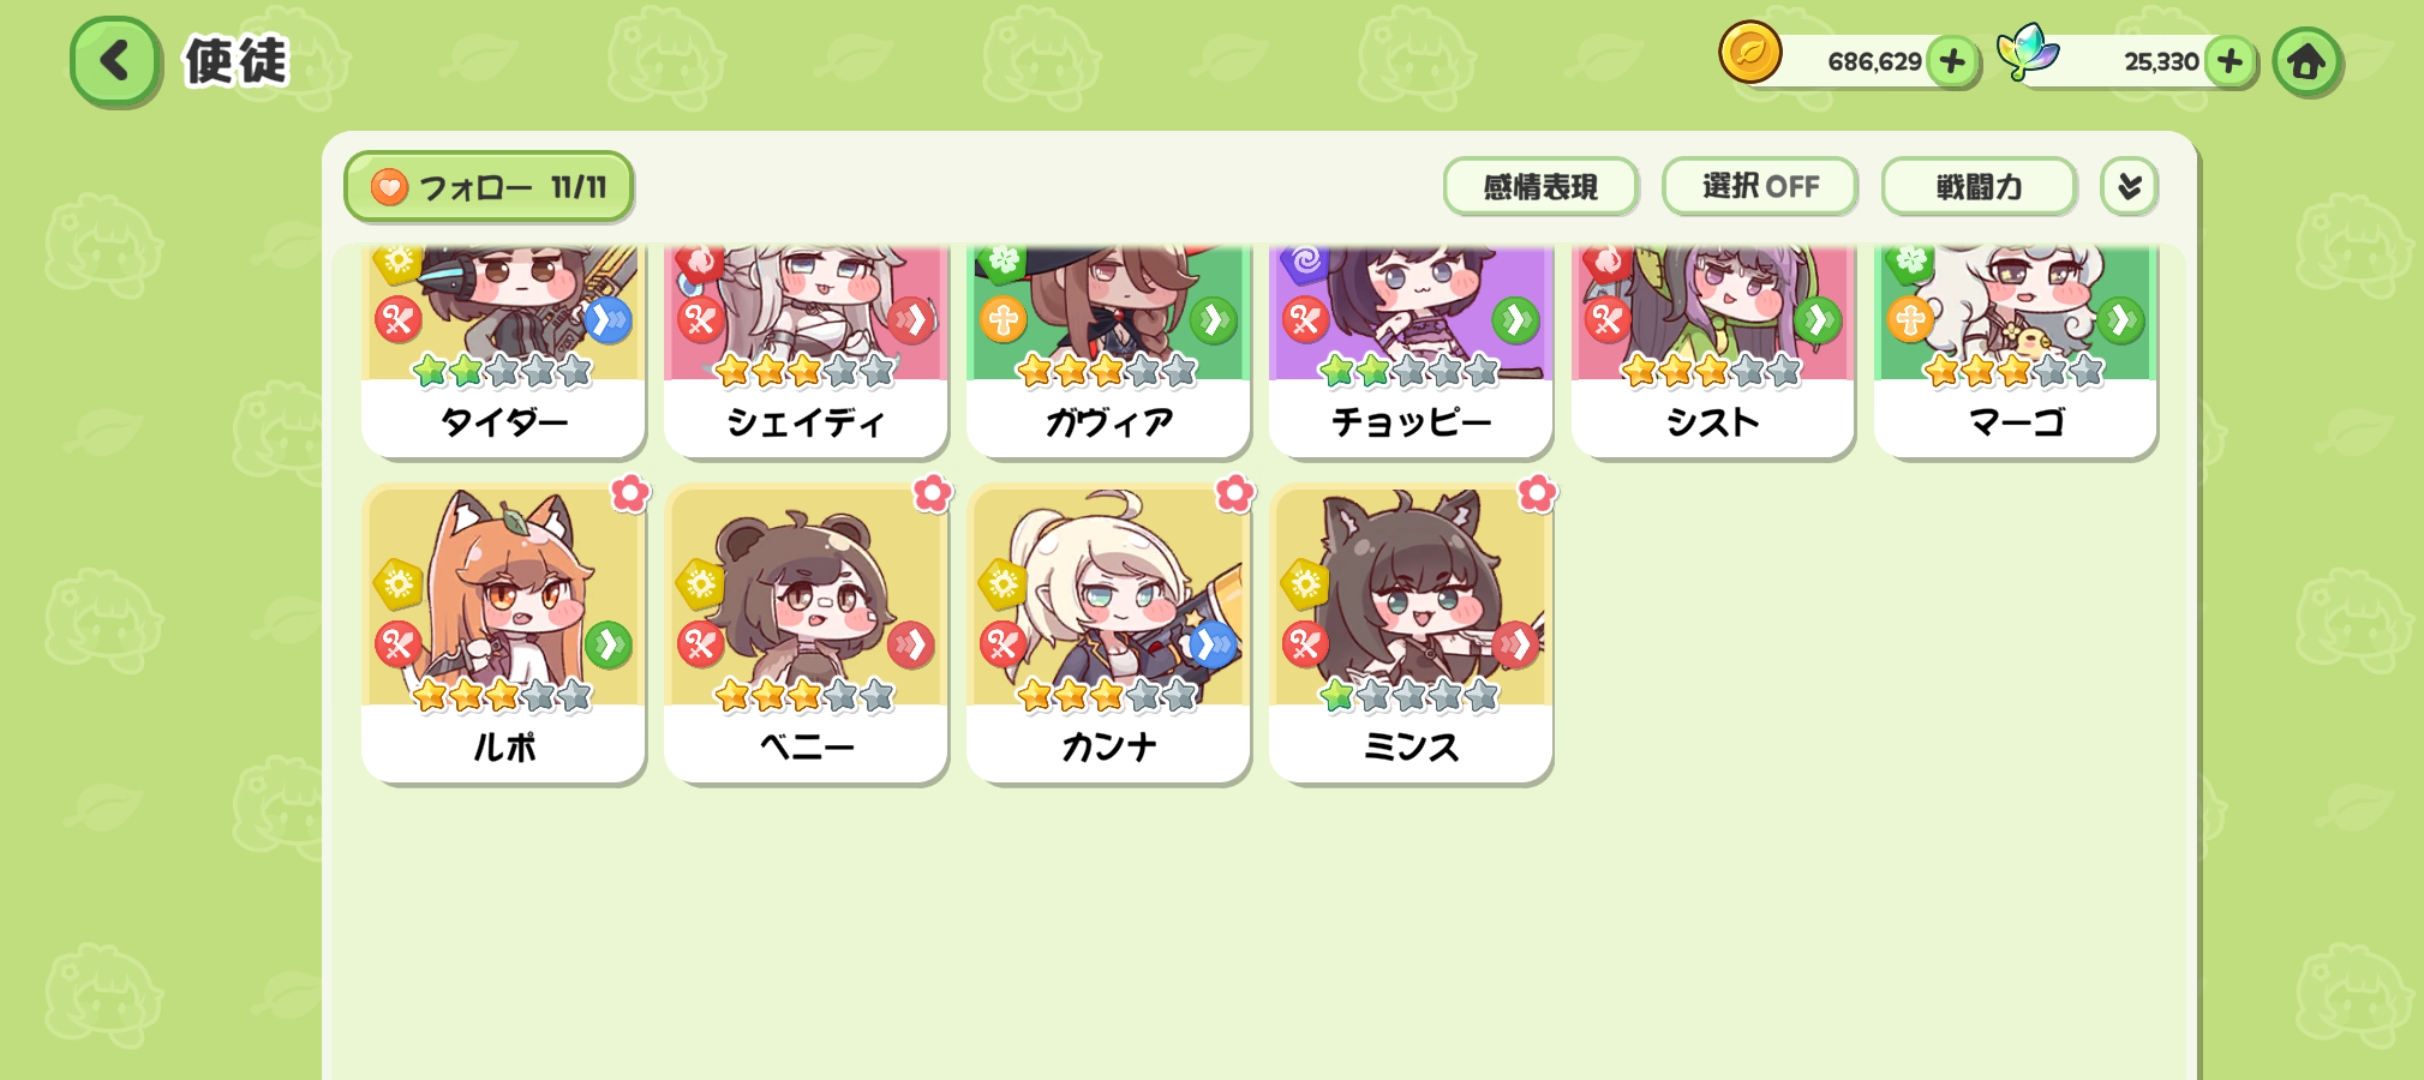Select the ベニー character card

(806, 634)
